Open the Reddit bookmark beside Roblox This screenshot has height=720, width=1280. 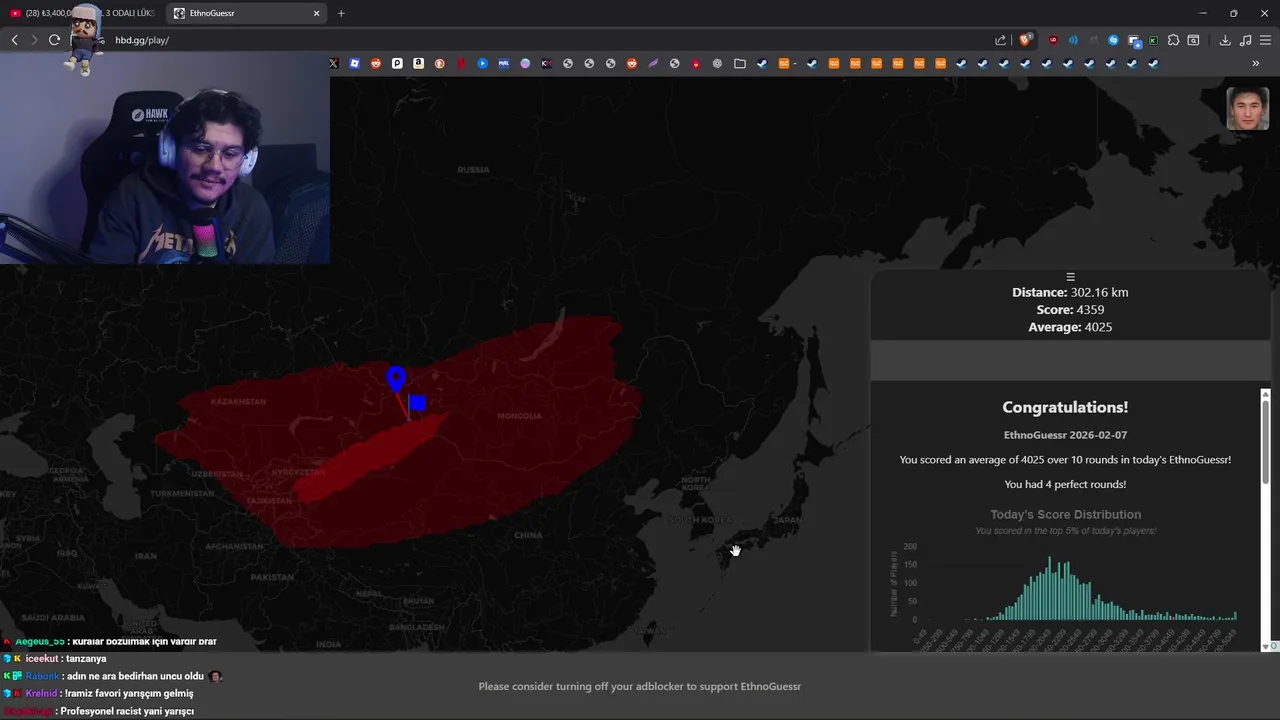[376, 63]
